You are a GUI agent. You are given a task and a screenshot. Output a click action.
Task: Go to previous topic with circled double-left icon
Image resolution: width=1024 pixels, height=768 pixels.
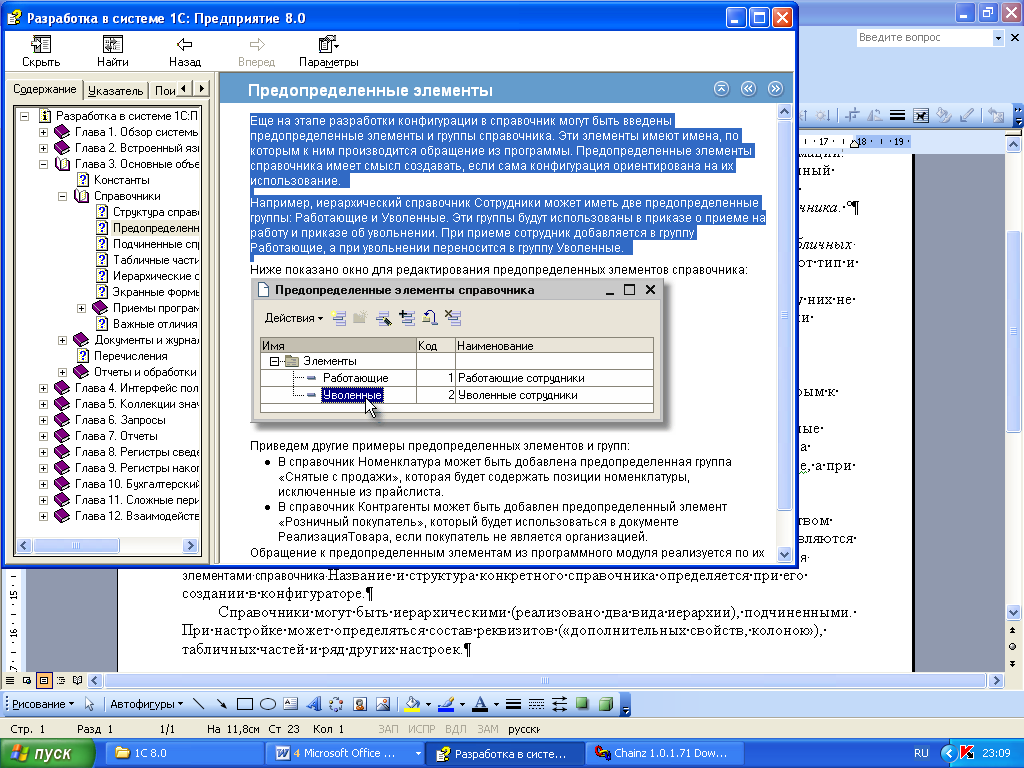(748, 89)
